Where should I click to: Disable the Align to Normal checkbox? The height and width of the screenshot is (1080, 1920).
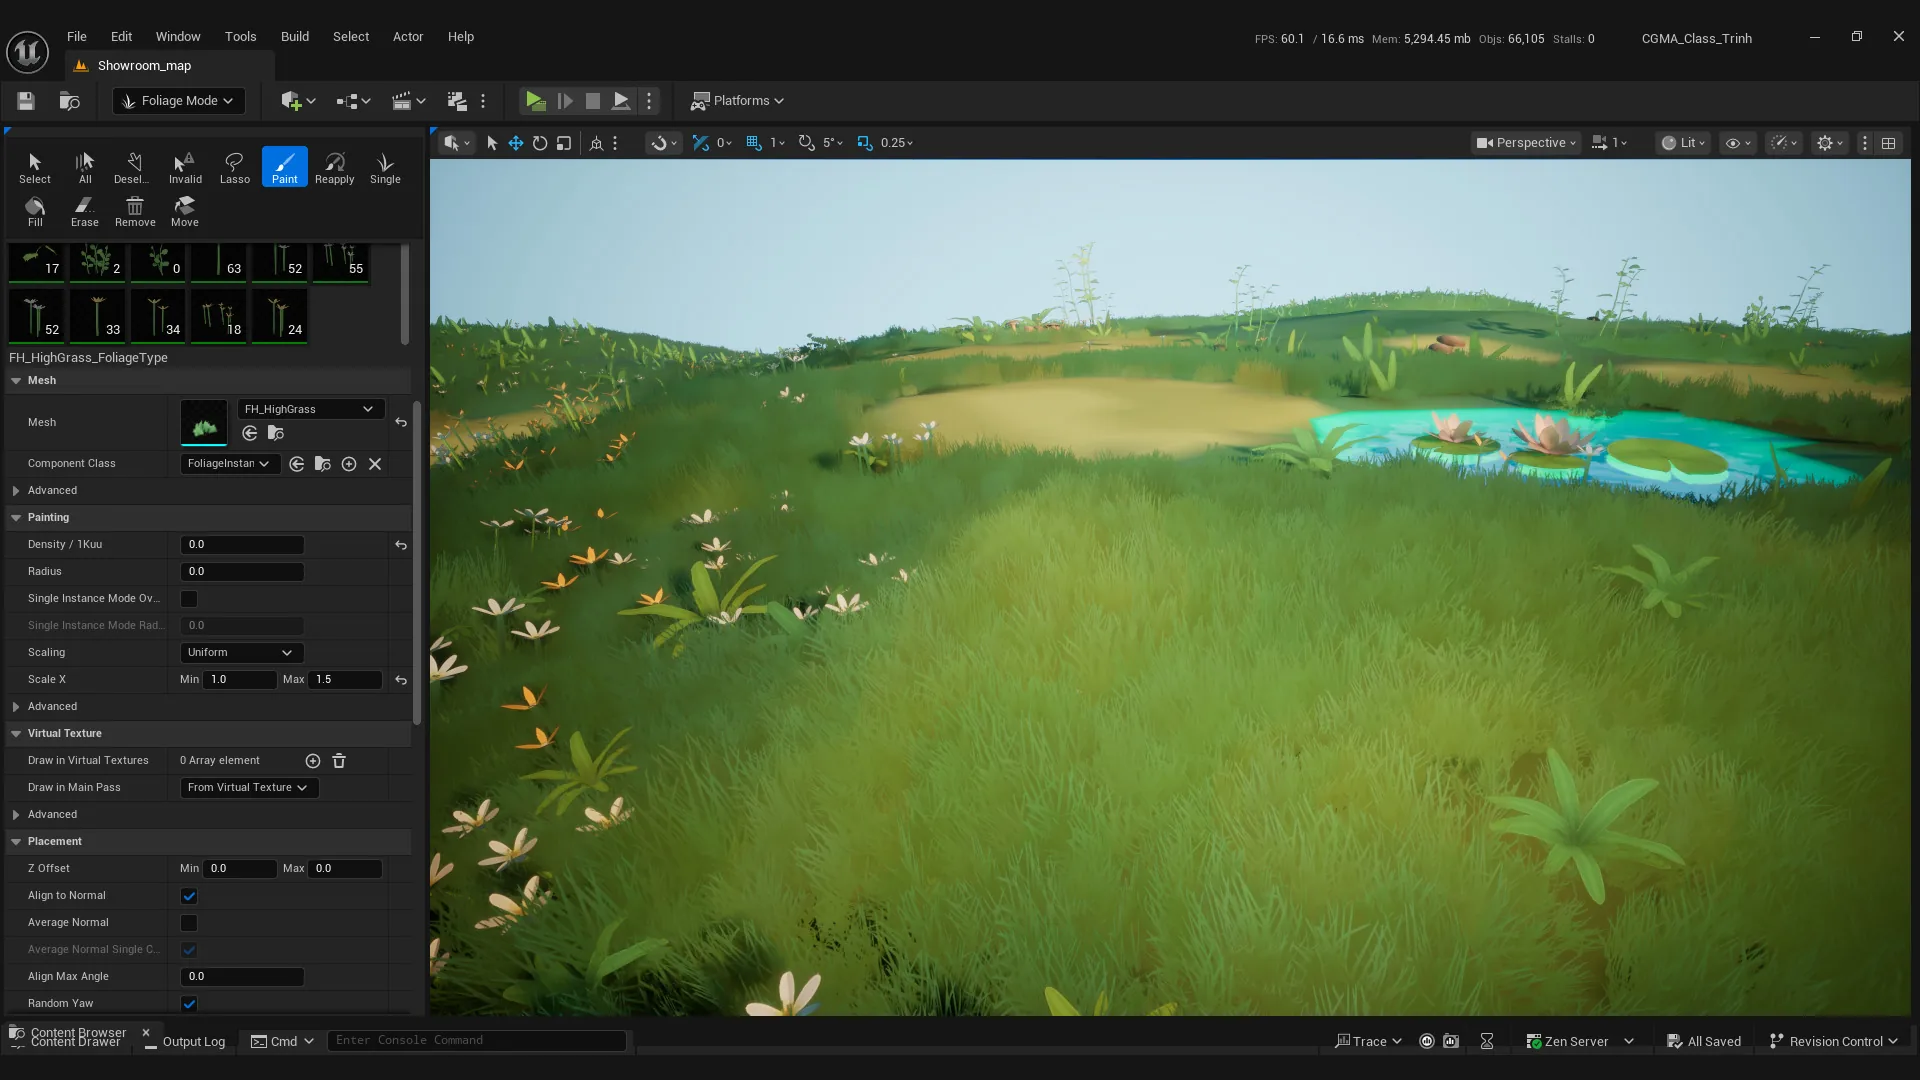point(189,896)
